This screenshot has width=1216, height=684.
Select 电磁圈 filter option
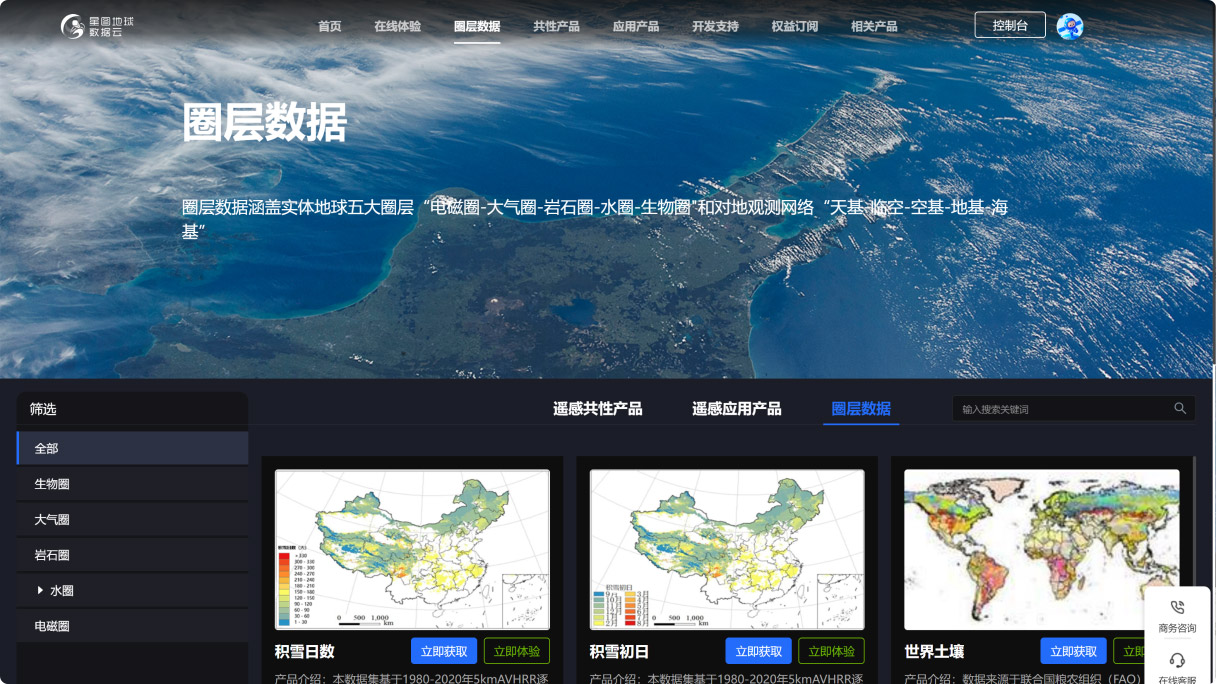52,626
